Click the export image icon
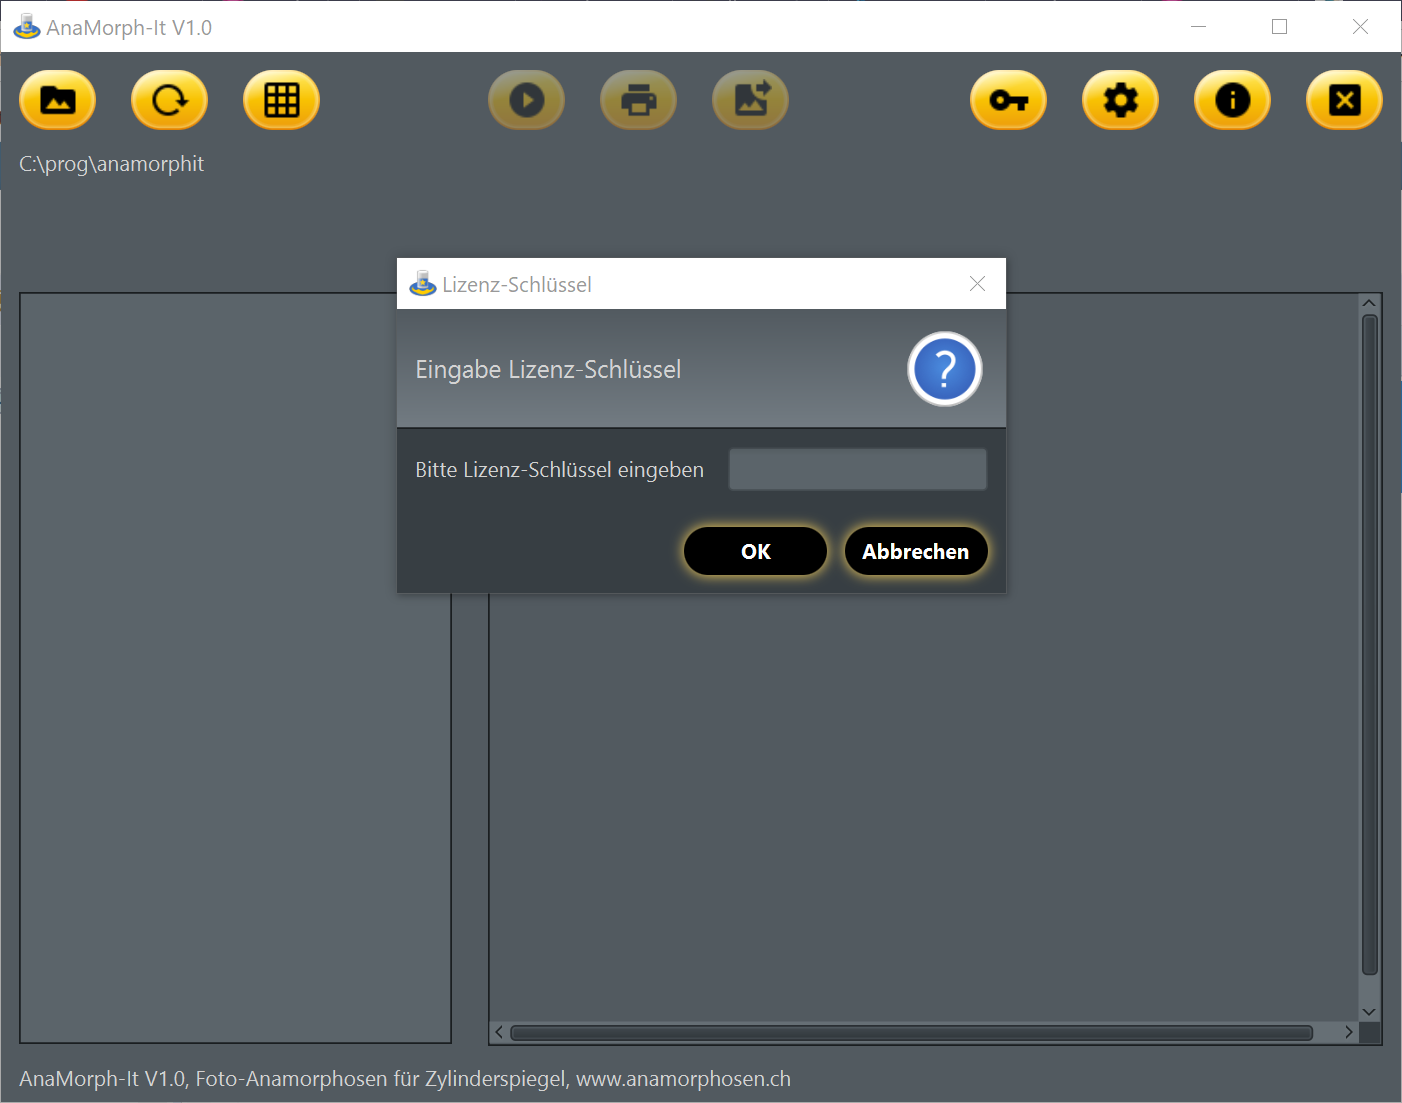 [x=751, y=101]
